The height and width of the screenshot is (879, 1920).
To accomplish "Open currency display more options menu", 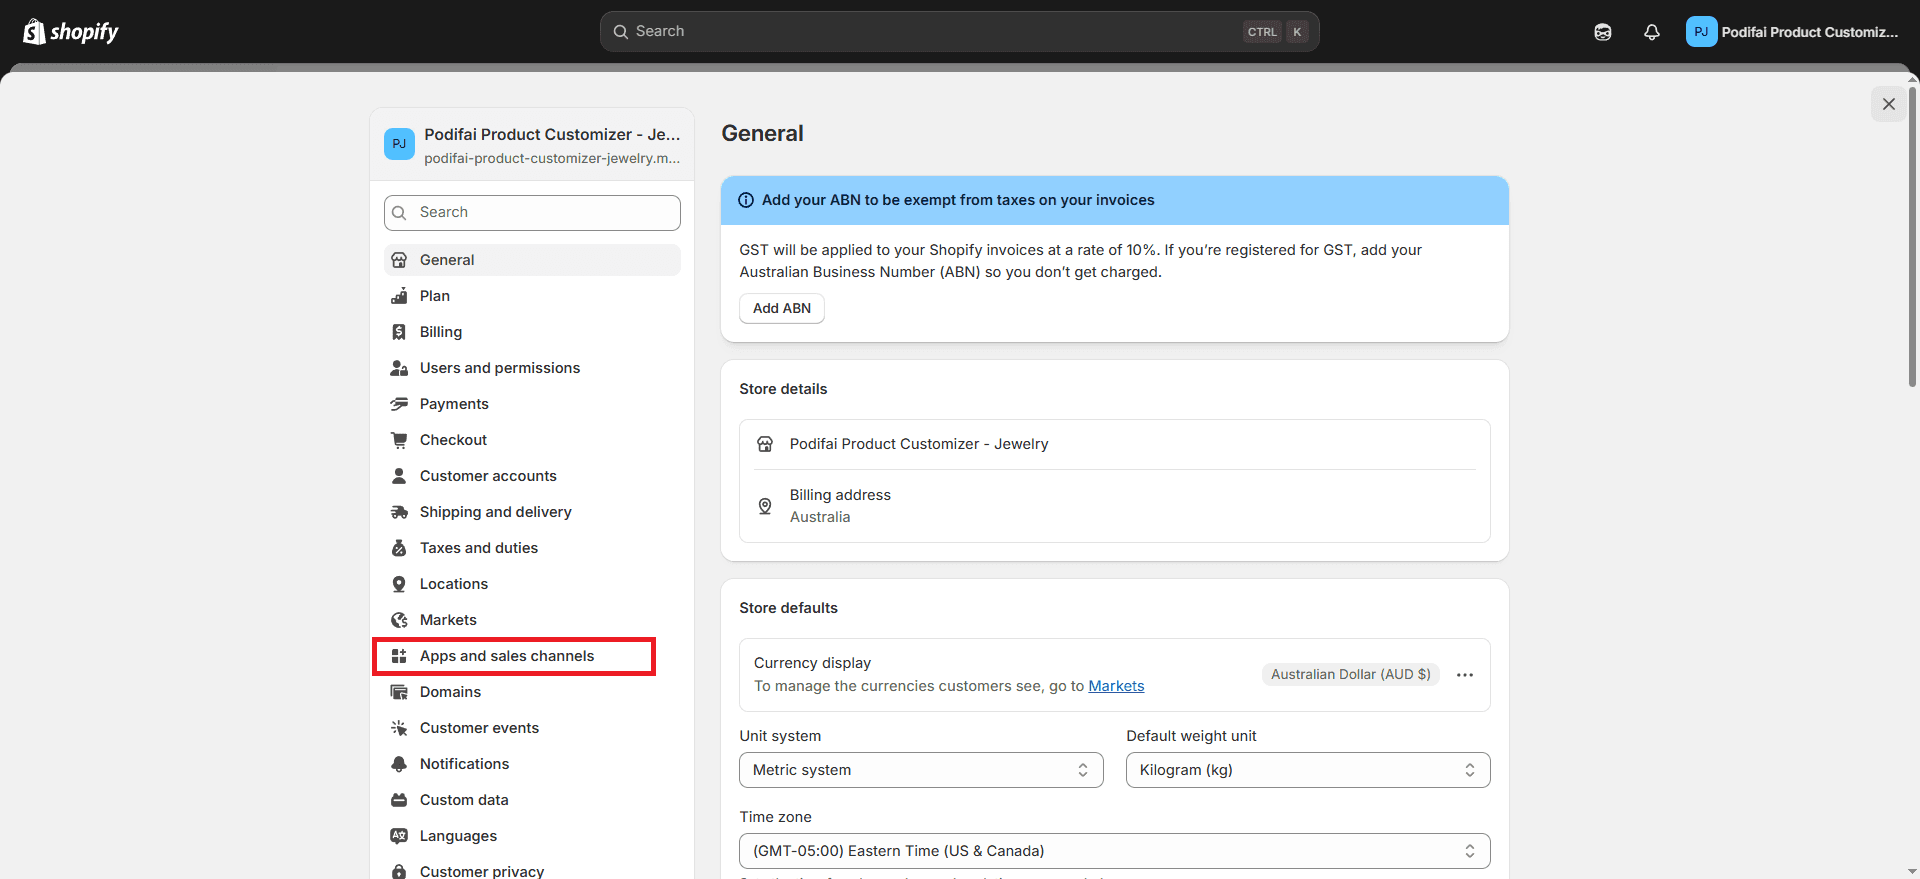I will point(1465,675).
